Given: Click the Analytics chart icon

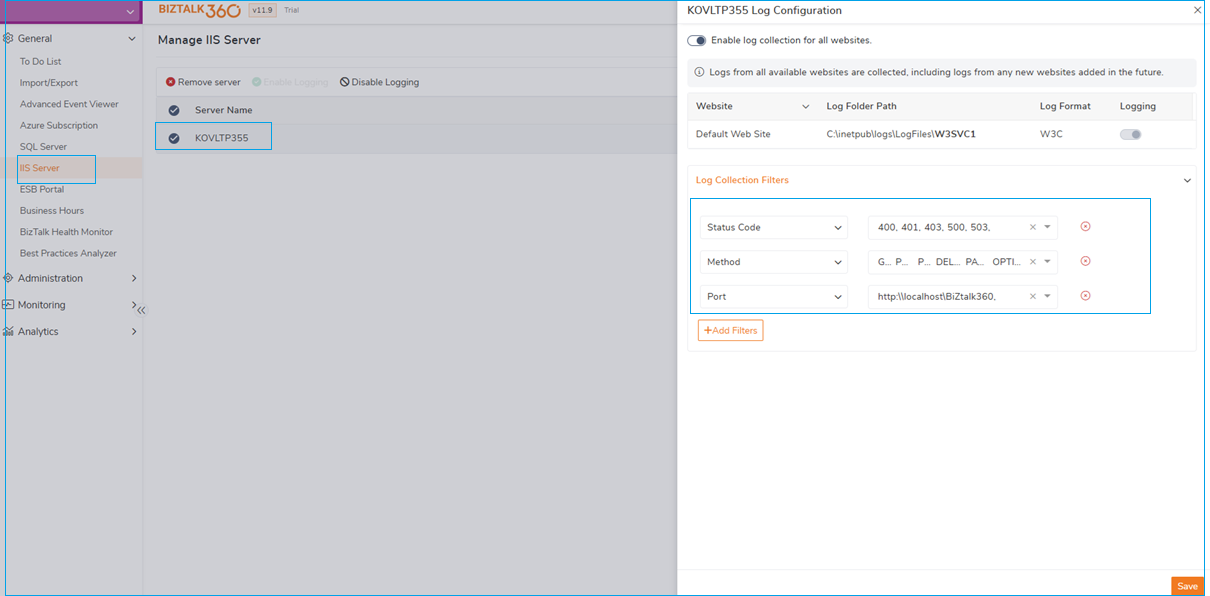Looking at the screenshot, I should tap(8, 331).
